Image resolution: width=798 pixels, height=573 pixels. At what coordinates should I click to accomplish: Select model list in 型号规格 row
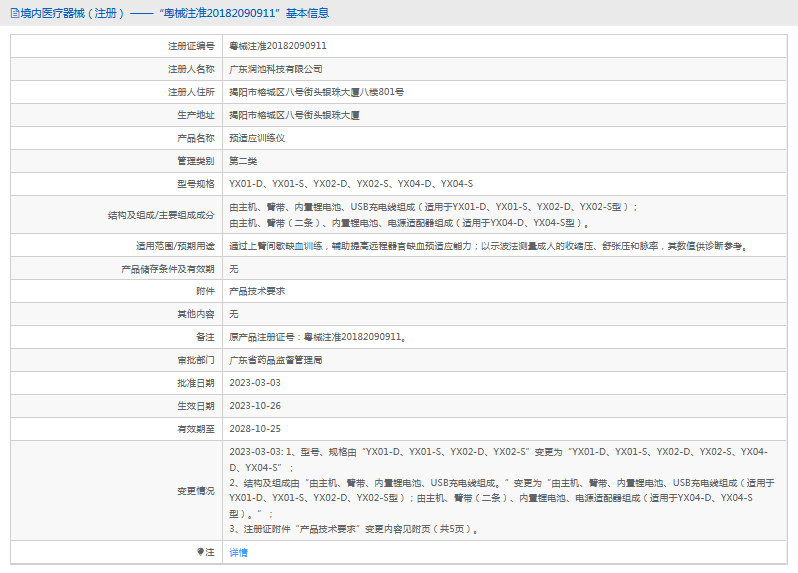[351, 184]
